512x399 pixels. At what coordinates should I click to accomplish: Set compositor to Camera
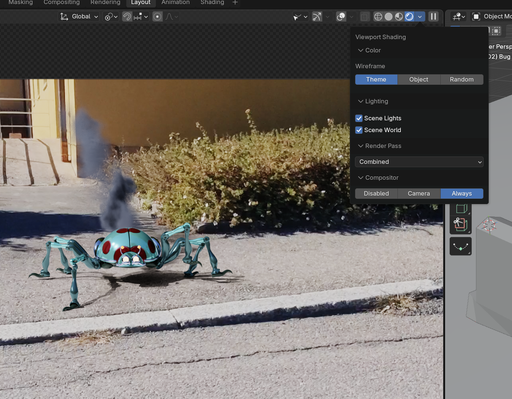coord(419,194)
